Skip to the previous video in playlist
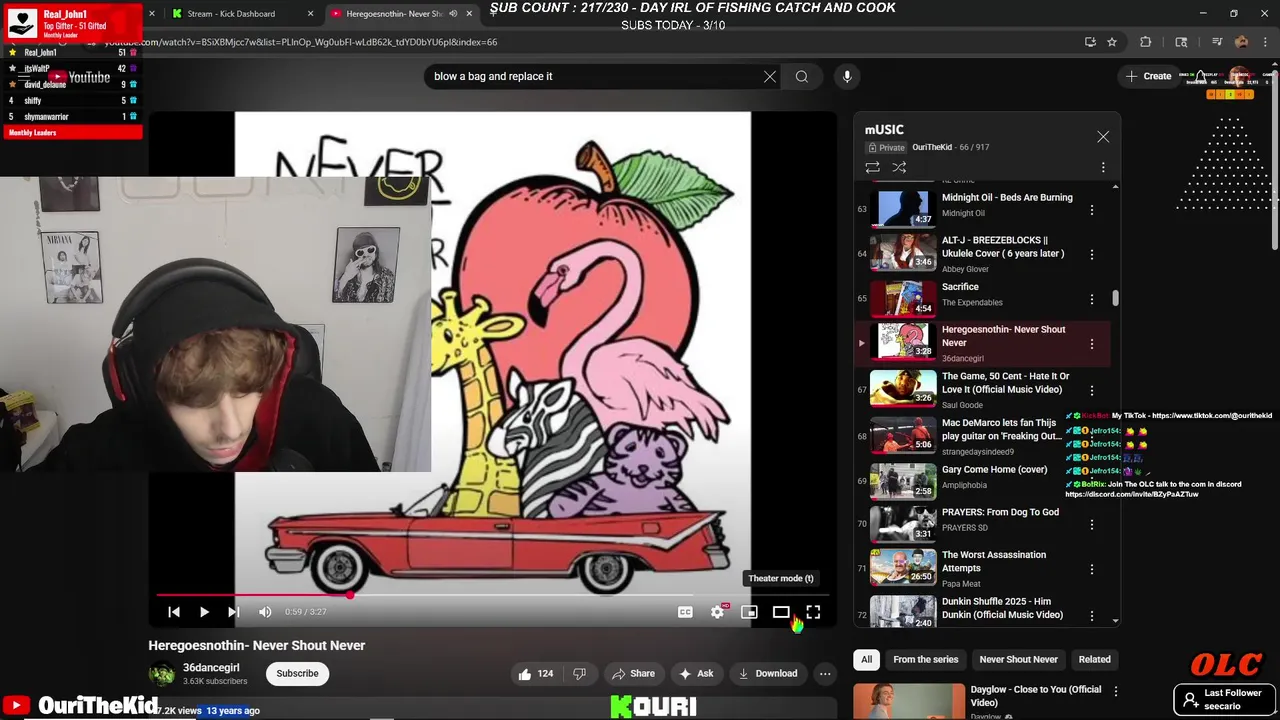The height and width of the screenshot is (720, 1280). coord(174,612)
